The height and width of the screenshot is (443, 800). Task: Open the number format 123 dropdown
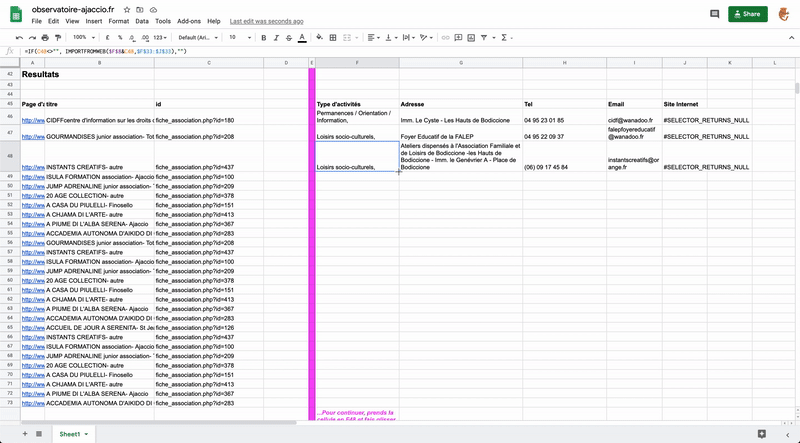tap(160, 38)
